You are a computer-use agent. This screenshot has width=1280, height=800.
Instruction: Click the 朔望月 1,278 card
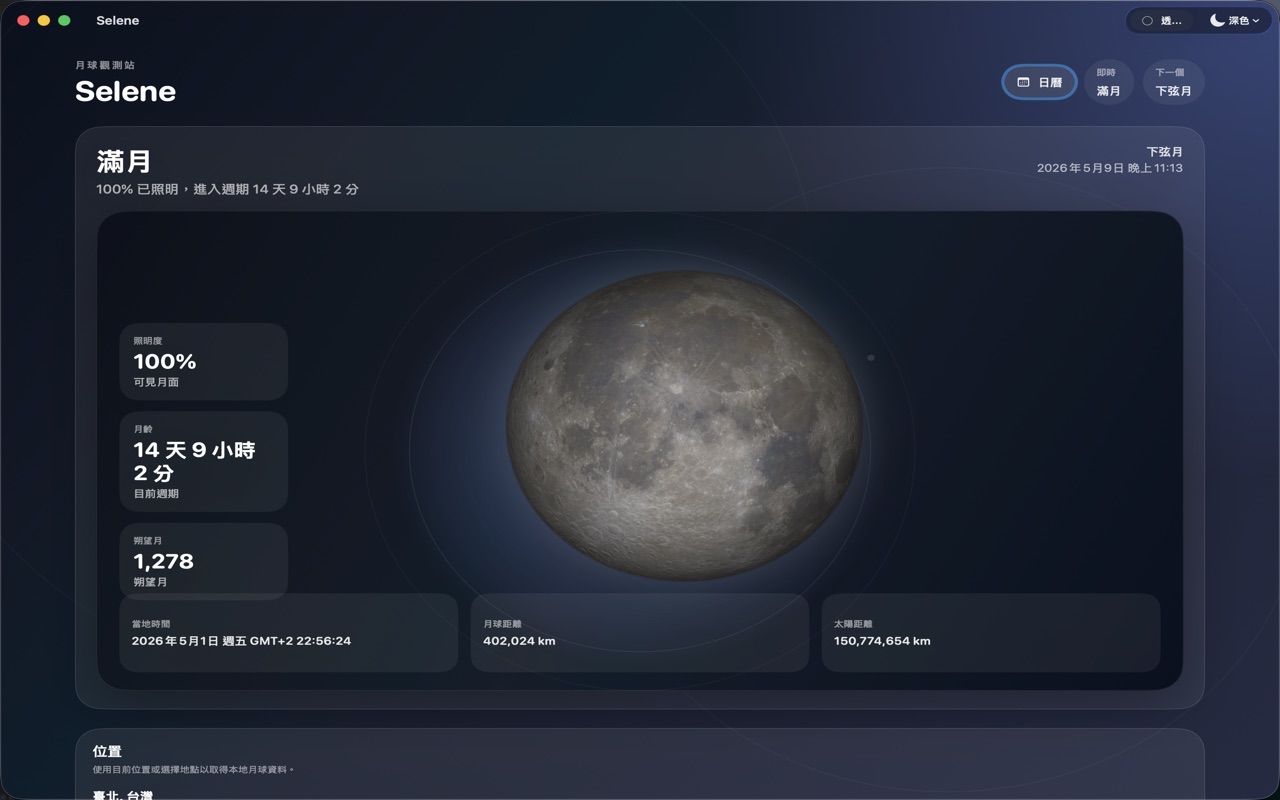coord(204,561)
